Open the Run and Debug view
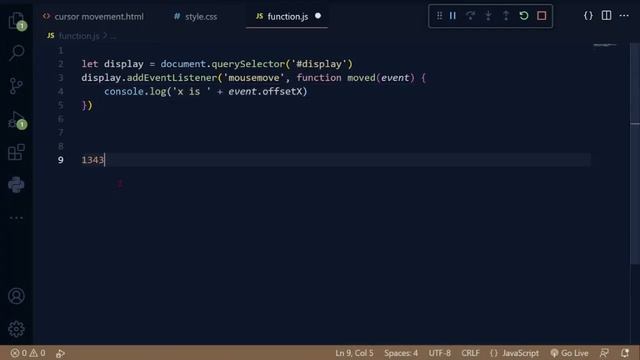640x360 pixels. coord(16,120)
